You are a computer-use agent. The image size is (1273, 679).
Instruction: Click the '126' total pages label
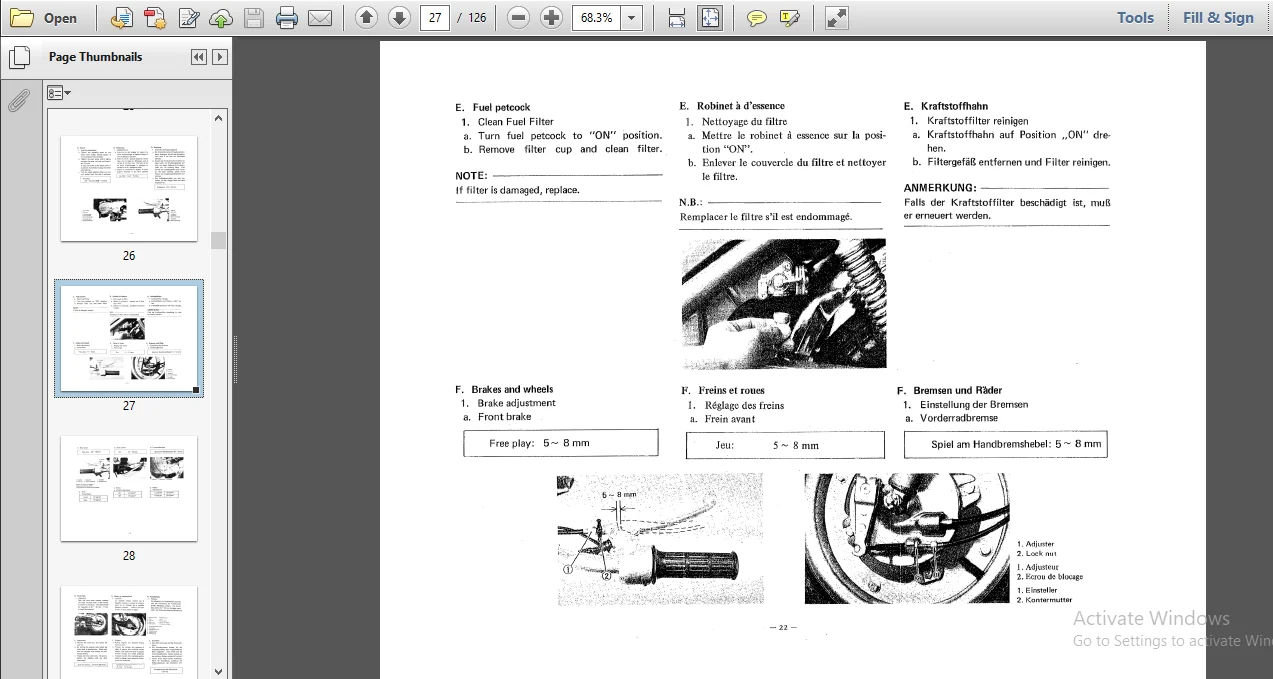pyautogui.click(x=477, y=17)
